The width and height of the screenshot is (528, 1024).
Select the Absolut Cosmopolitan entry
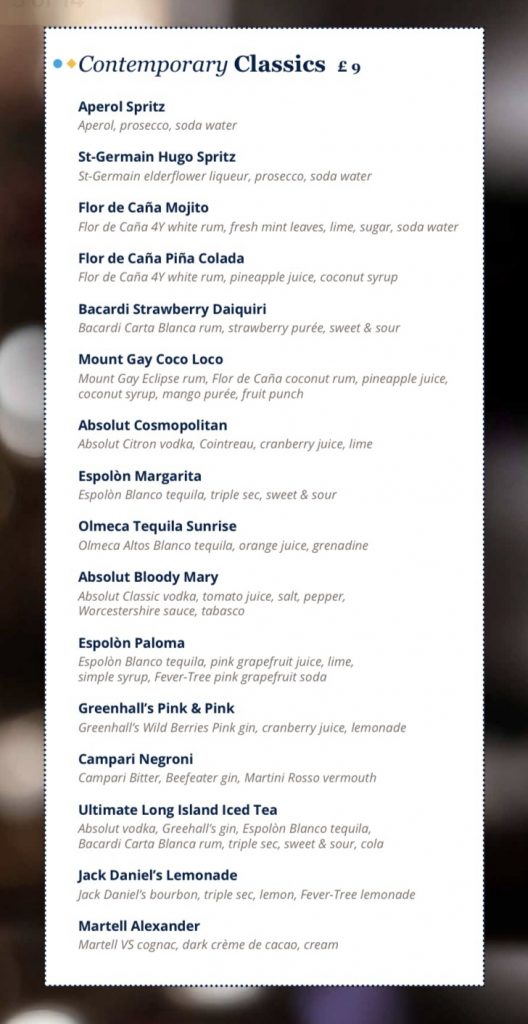(152, 426)
